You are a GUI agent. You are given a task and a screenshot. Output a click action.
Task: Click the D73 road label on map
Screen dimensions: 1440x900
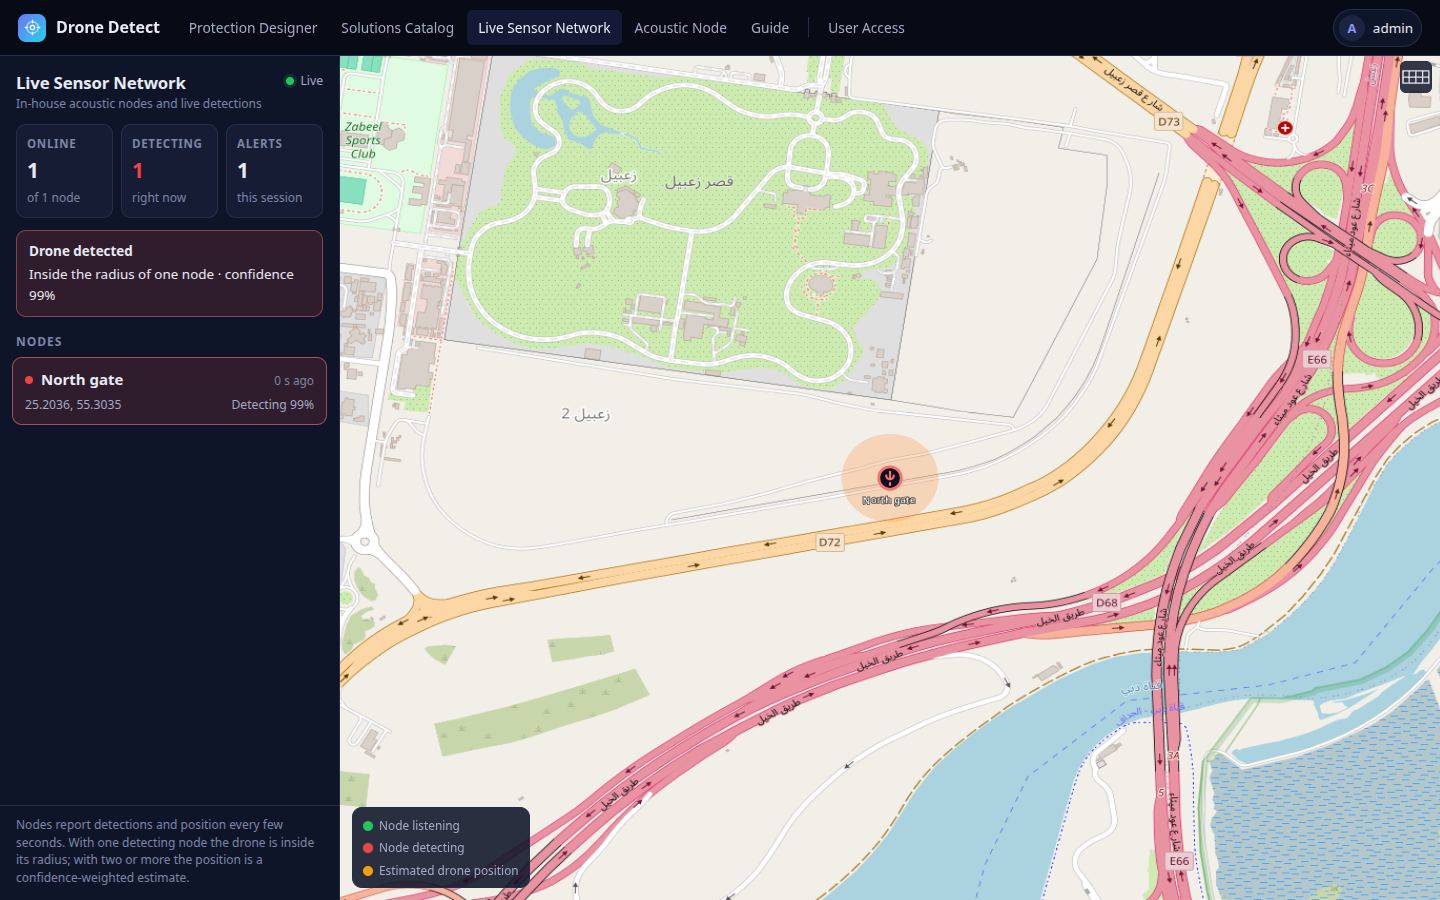coord(1169,122)
